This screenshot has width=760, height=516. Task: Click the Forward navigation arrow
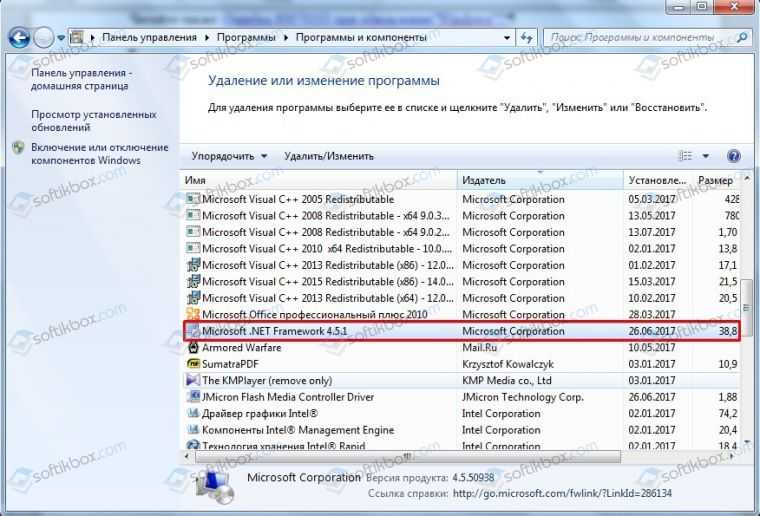point(44,37)
